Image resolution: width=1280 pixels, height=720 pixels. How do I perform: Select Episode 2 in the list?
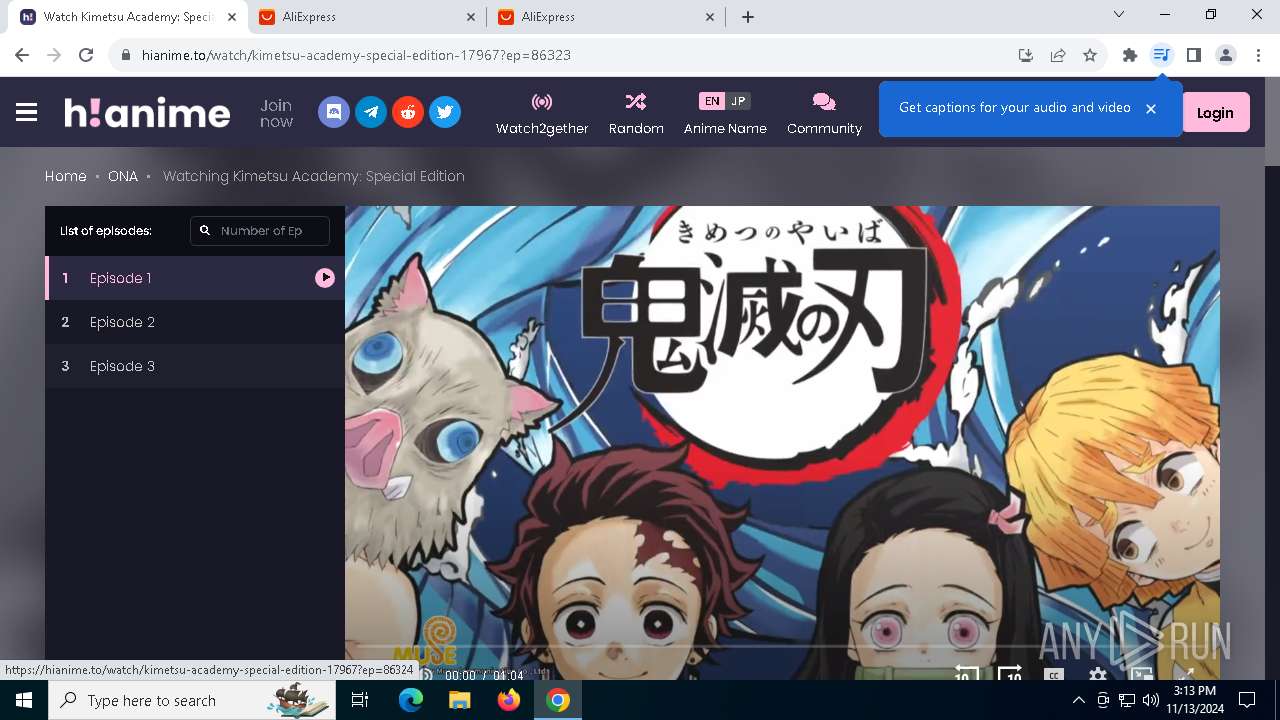pos(195,322)
